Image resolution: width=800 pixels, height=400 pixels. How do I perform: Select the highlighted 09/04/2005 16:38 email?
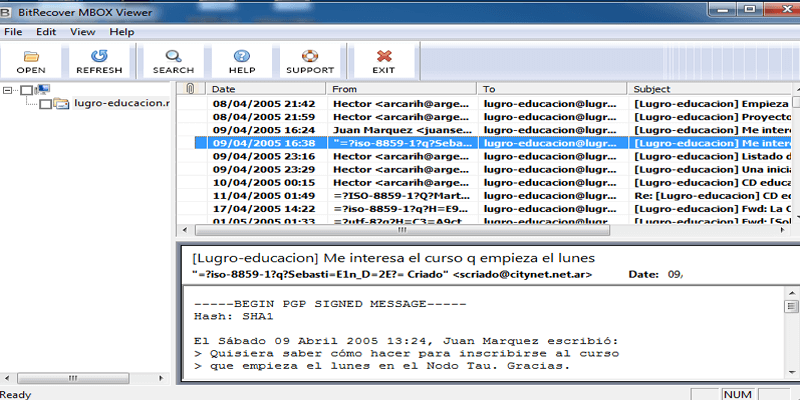coord(492,143)
